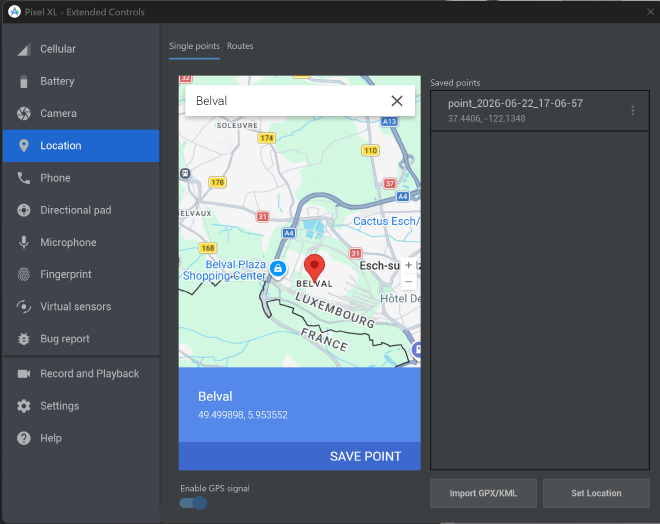Click the Android Studio icon in title bar
Screen dimensions: 660x524
14,12
